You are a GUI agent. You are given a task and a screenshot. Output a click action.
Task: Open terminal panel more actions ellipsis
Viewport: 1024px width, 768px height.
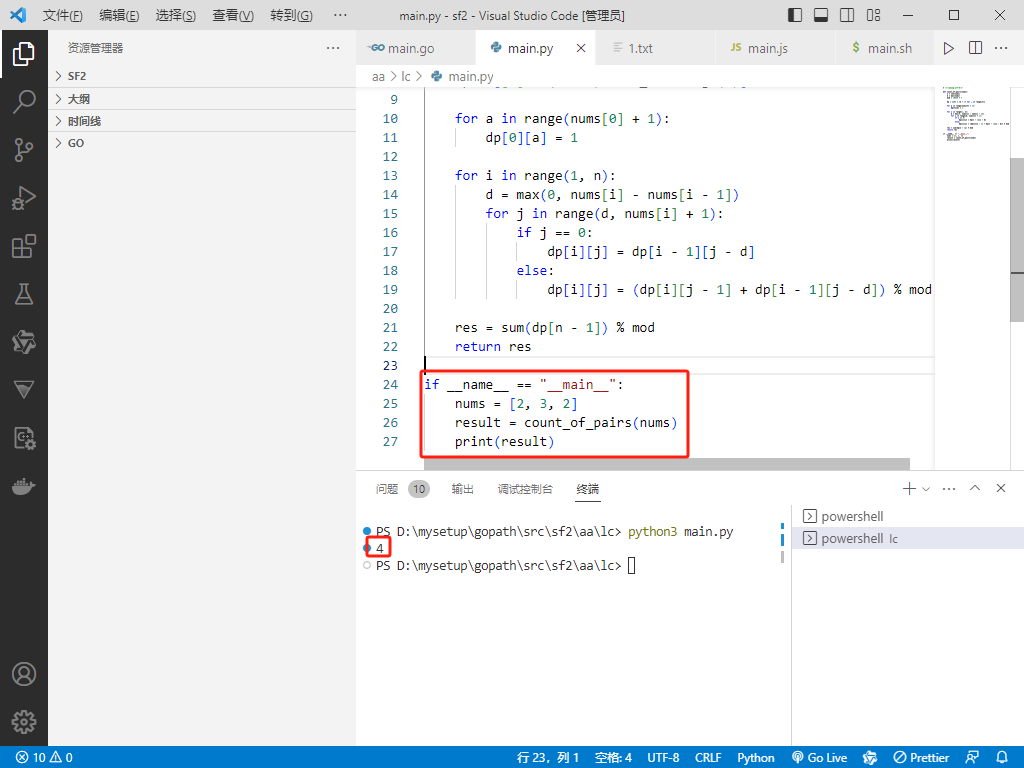tap(949, 488)
